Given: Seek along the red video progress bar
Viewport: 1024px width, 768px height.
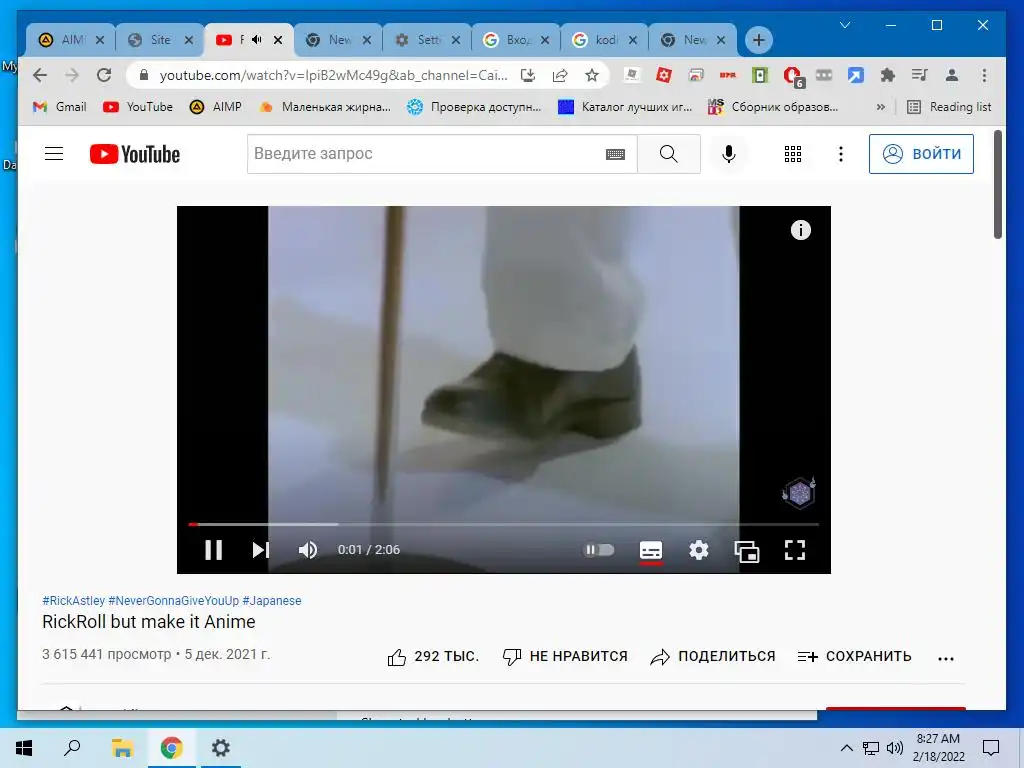Looking at the screenshot, I should [x=504, y=524].
